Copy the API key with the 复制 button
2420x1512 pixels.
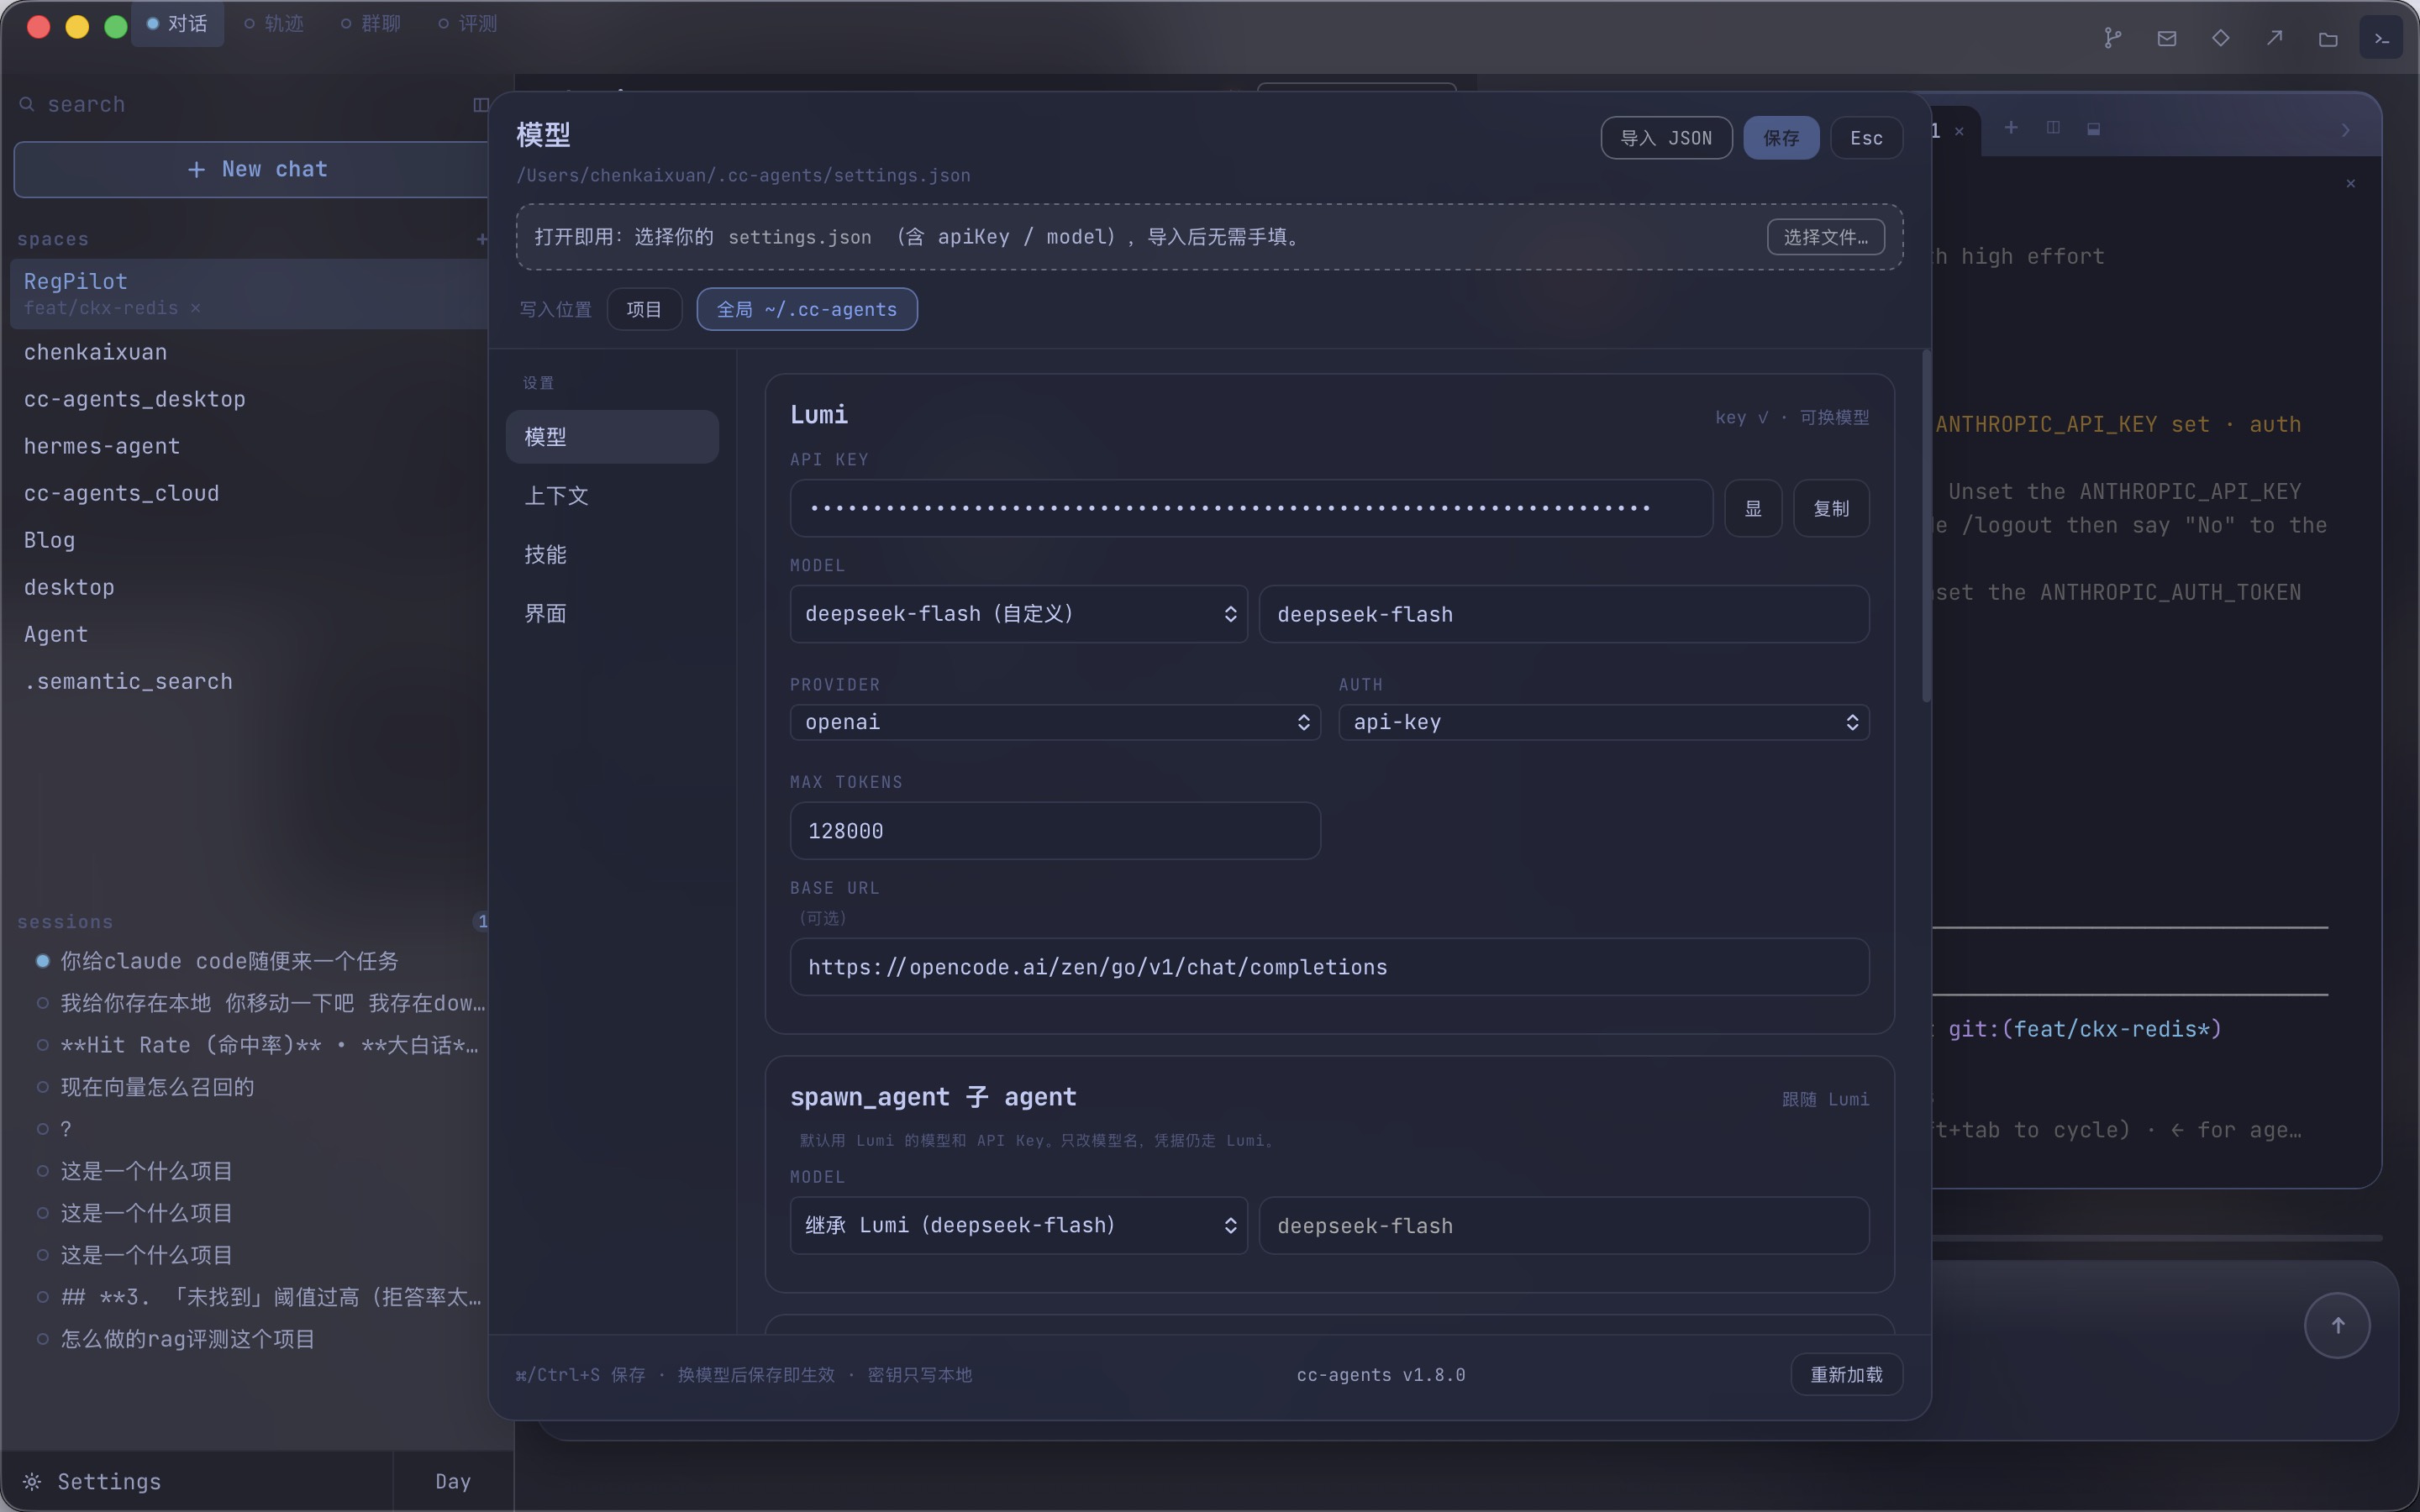(1831, 508)
